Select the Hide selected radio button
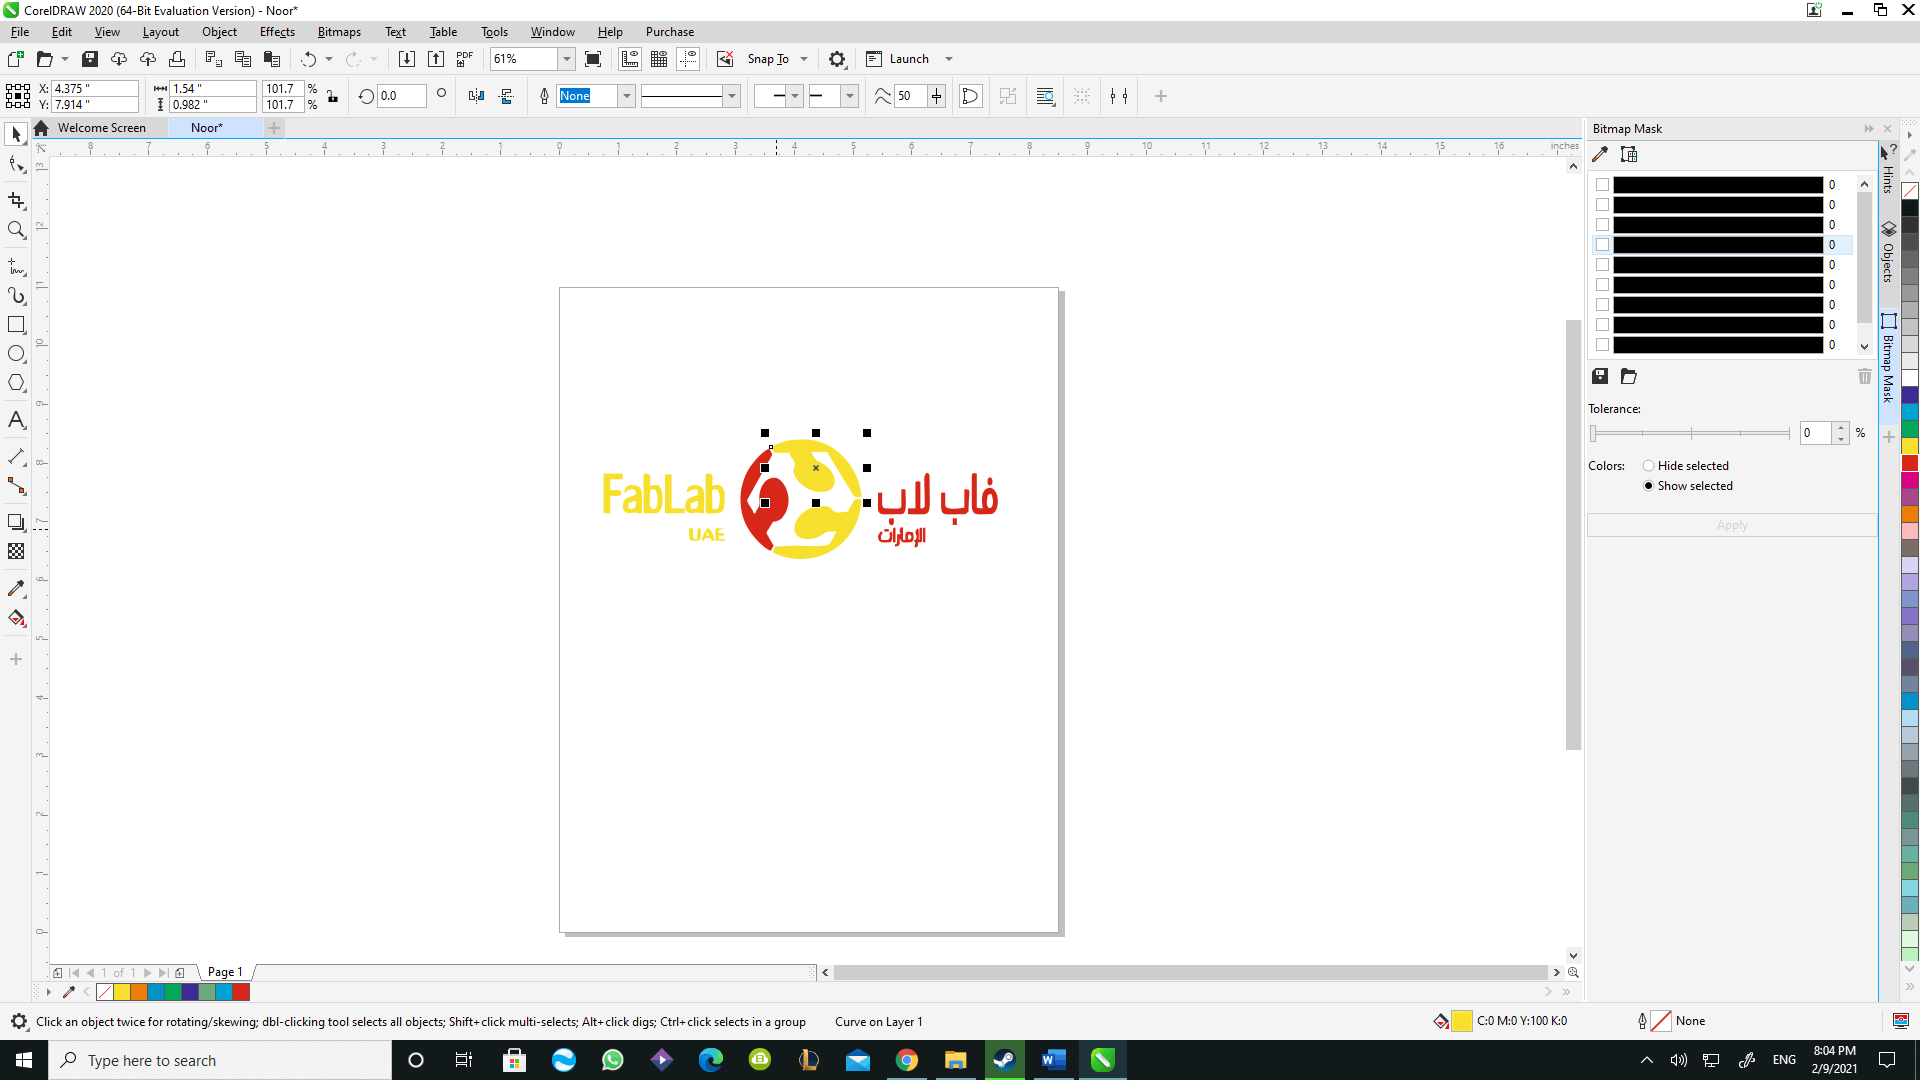The width and height of the screenshot is (1920, 1080). pos(1648,466)
